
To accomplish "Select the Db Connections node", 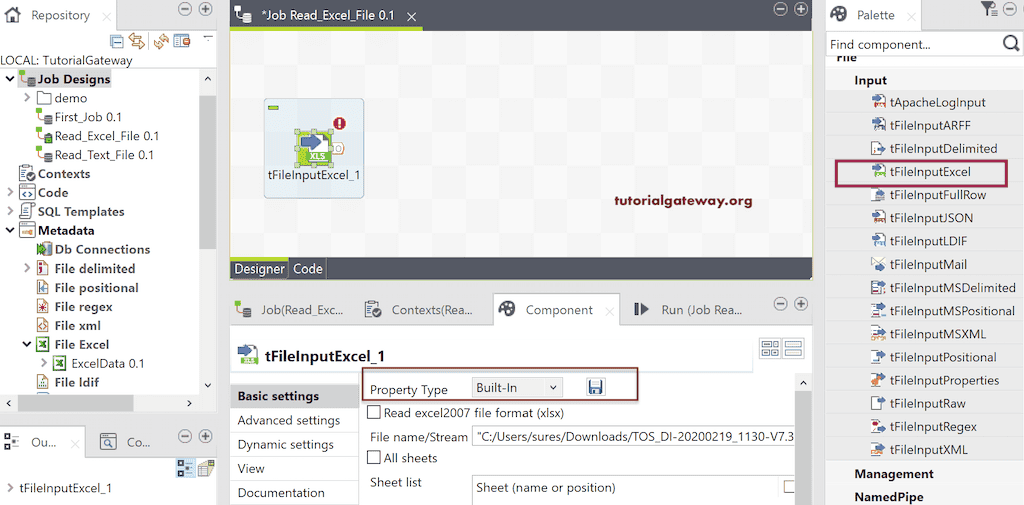I will 94,250.
